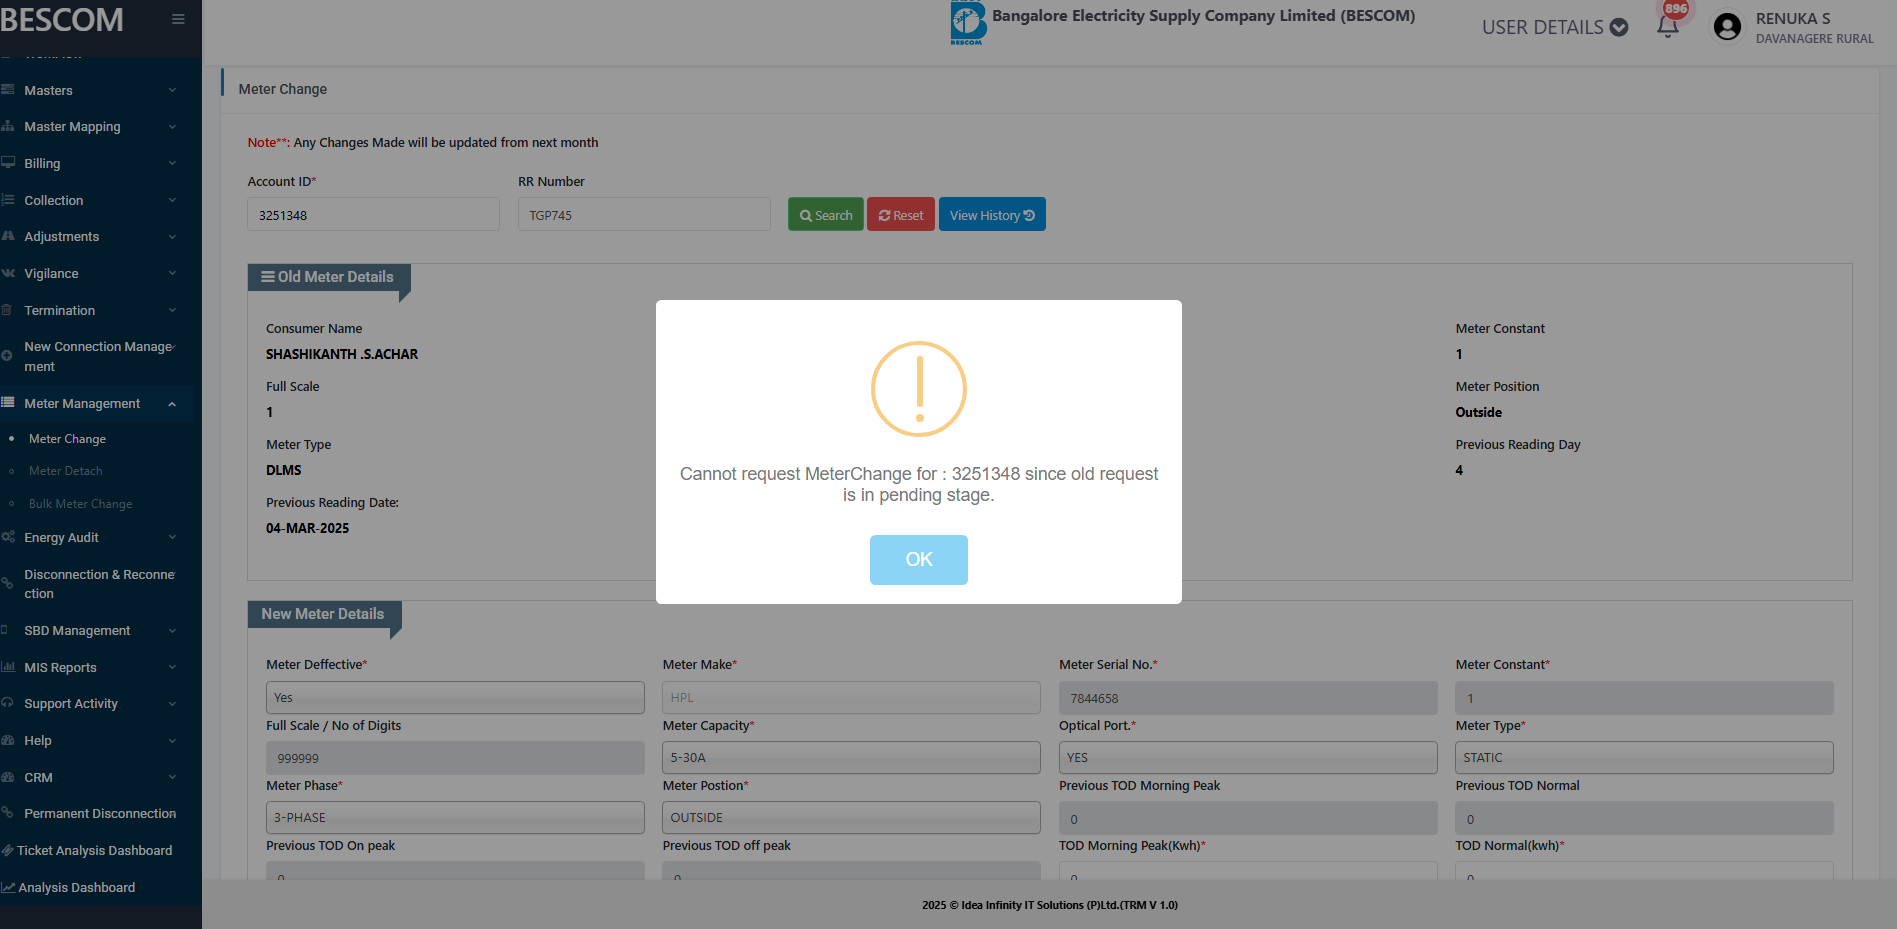Click the BESCOM logo in header
Viewport: 1897px width, 929px height.
pos(967,23)
